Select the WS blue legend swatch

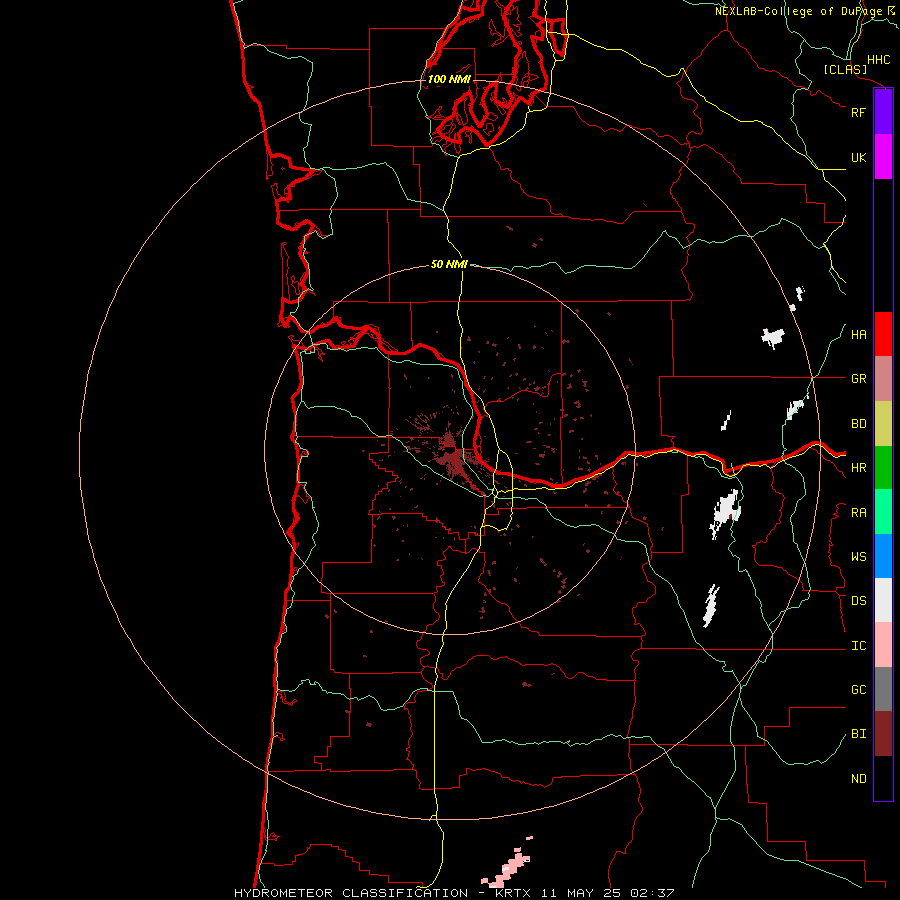click(883, 556)
